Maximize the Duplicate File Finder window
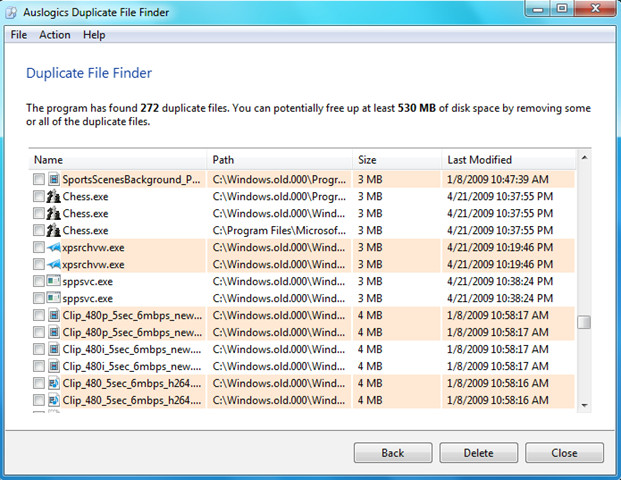Viewport: 621px width, 480px height. click(562, 9)
